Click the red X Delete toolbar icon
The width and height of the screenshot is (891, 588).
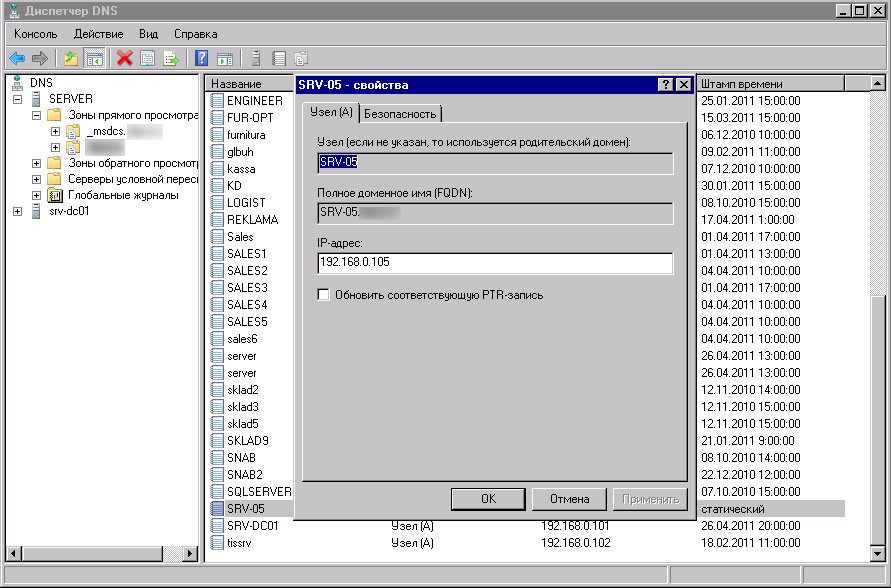coord(125,58)
